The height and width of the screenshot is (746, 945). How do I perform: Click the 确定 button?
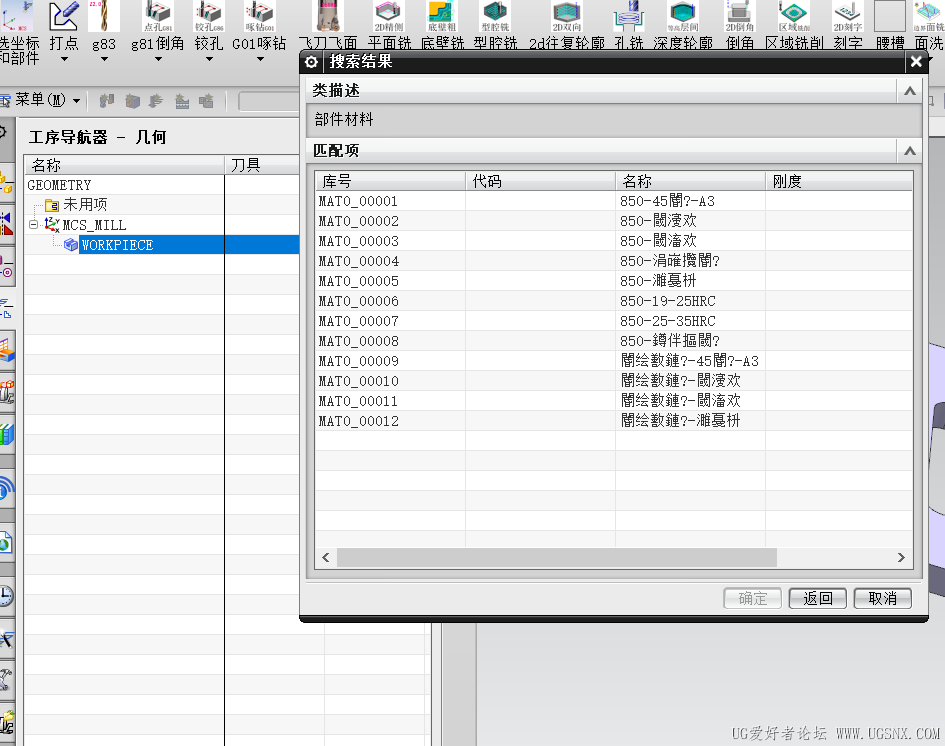point(753,598)
